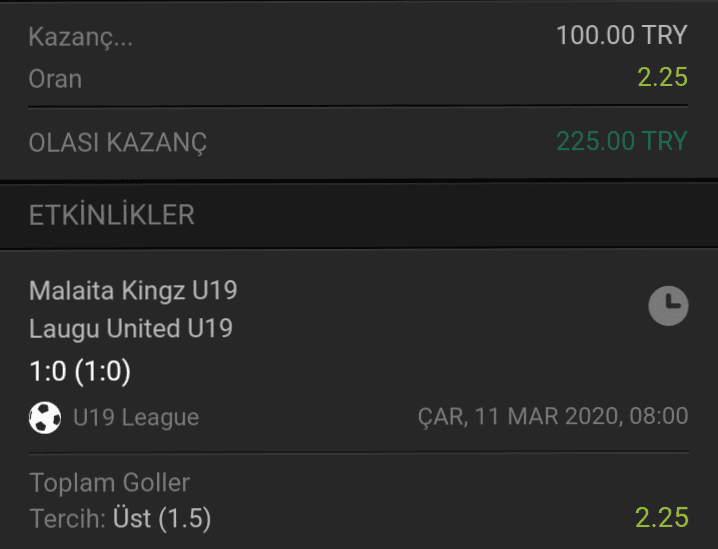Select Laugu United U19 team name
718x549 pixels.
pyautogui.click(x=131, y=329)
